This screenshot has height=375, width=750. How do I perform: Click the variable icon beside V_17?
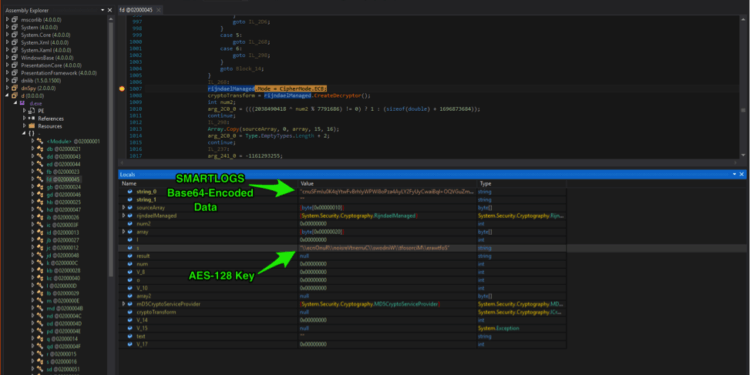(x=130, y=344)
